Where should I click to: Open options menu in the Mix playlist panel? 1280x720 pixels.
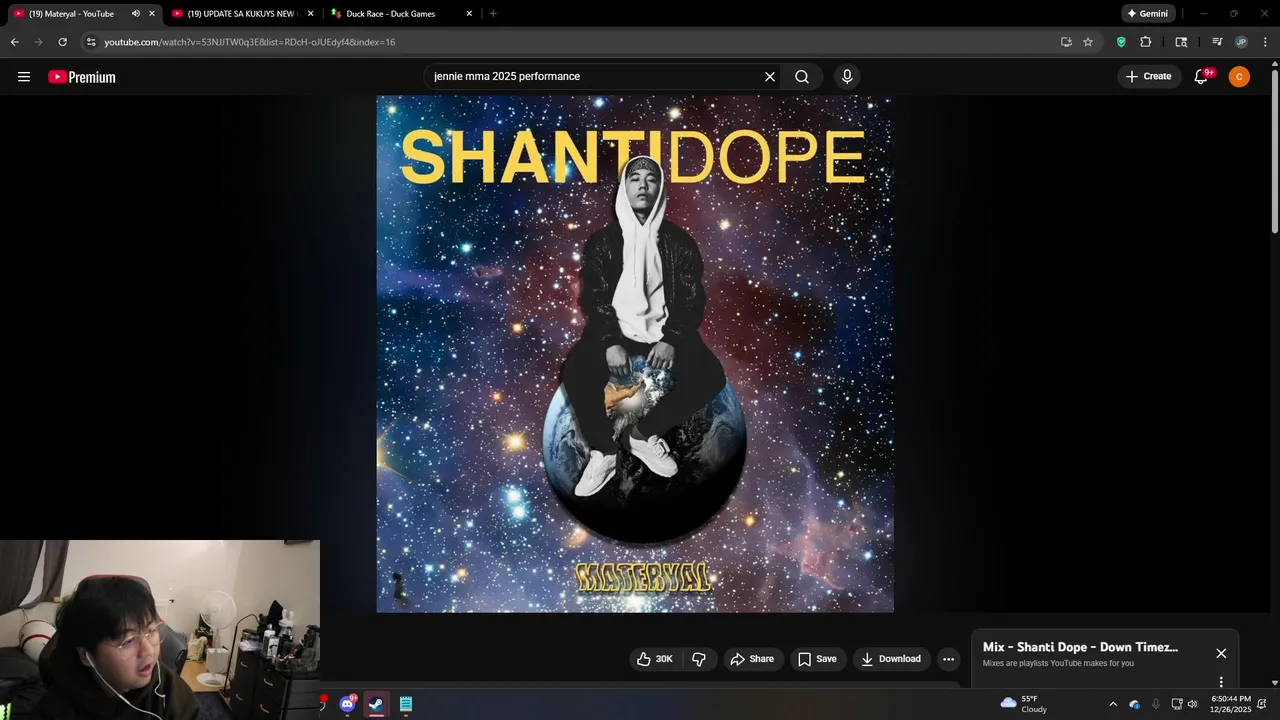[x=1221, y=682]
